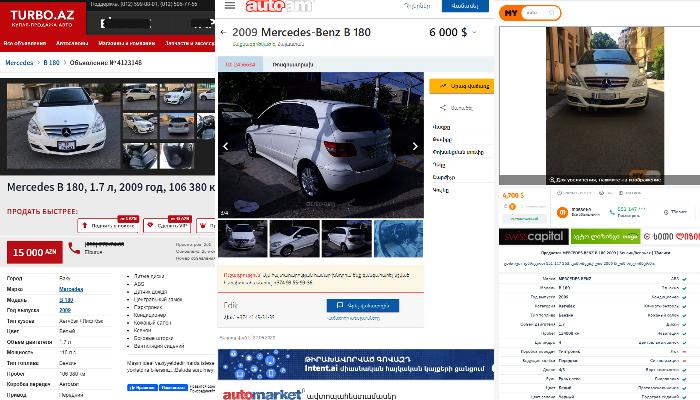Click the Mercedes brand link in the specs table
700x400 pixels.
point(71,289)
